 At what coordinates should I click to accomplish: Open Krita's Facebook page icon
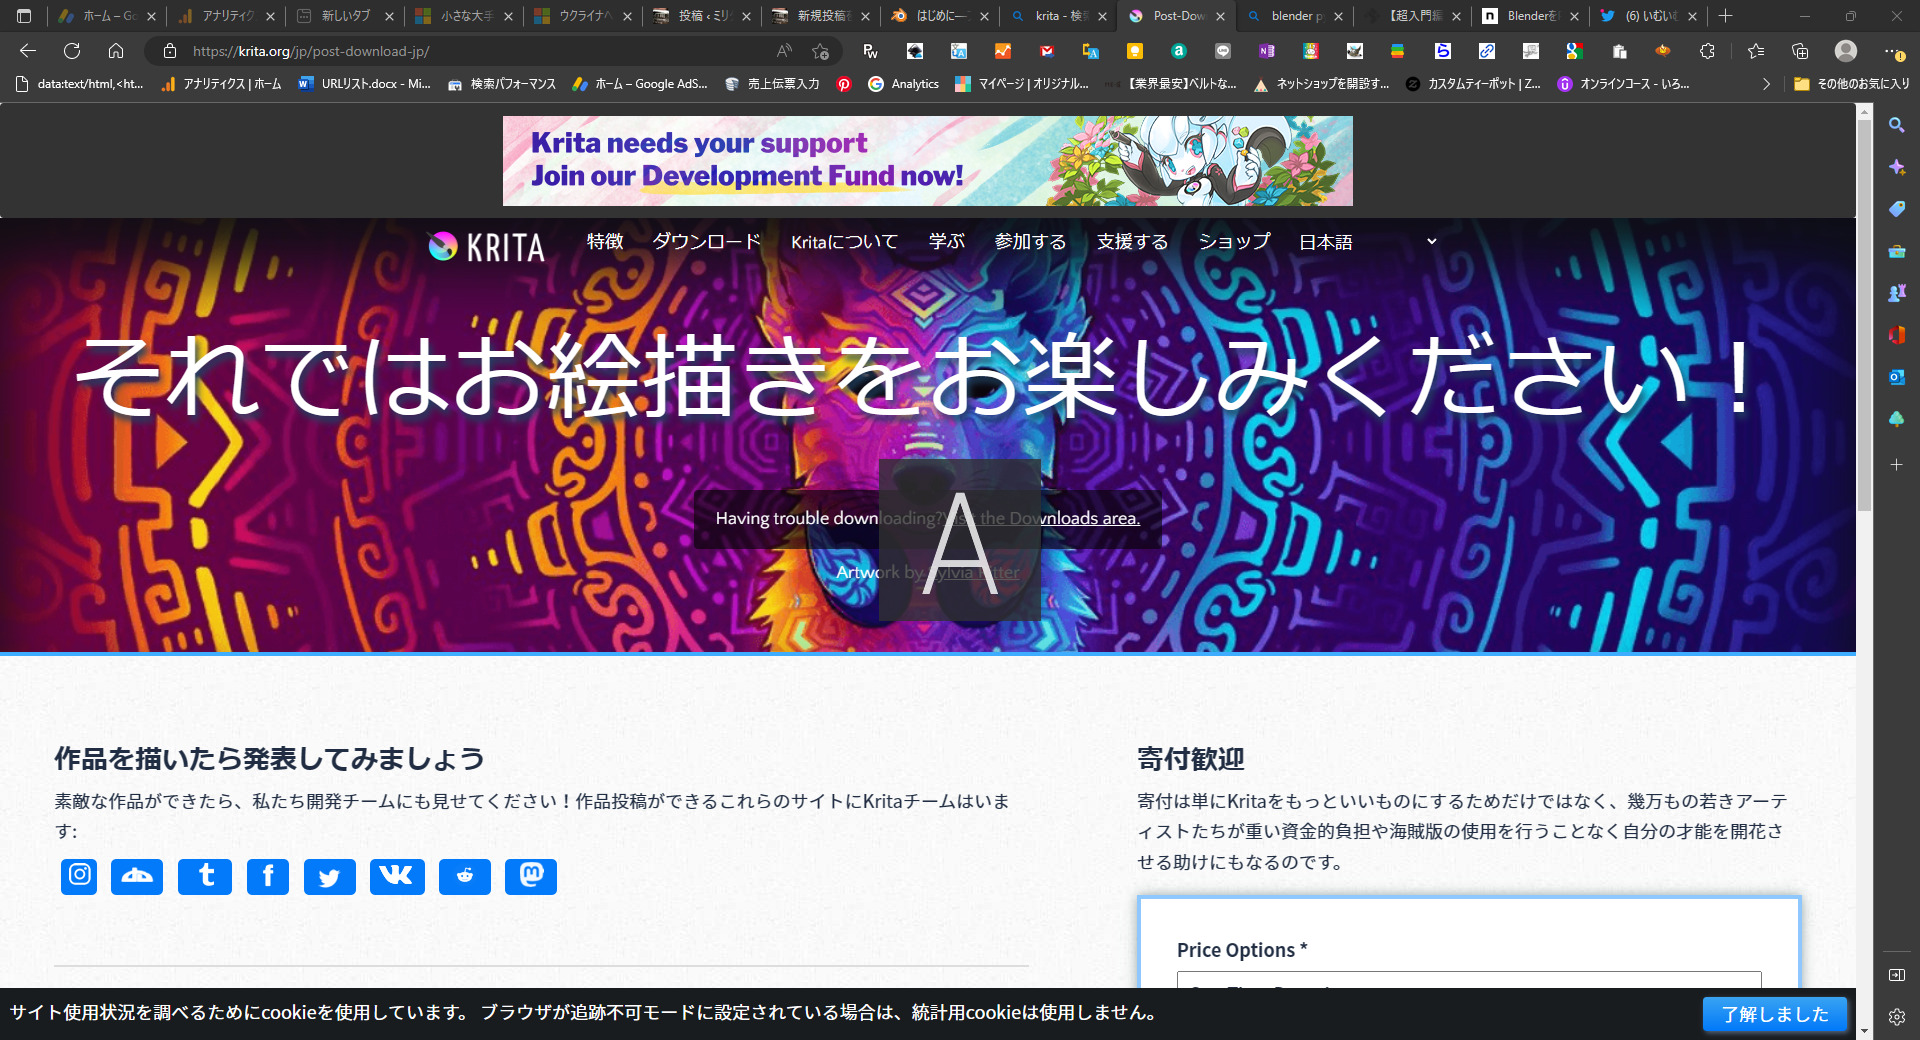(x=268, y=876)
